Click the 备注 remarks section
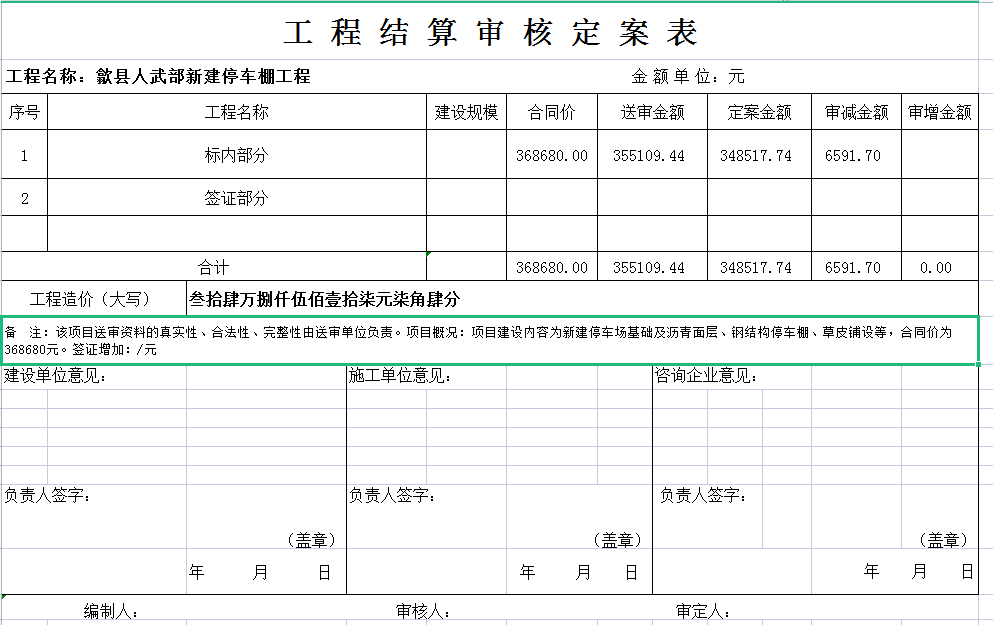Viewport: 993px width, 625px height. tap(400, 340)
